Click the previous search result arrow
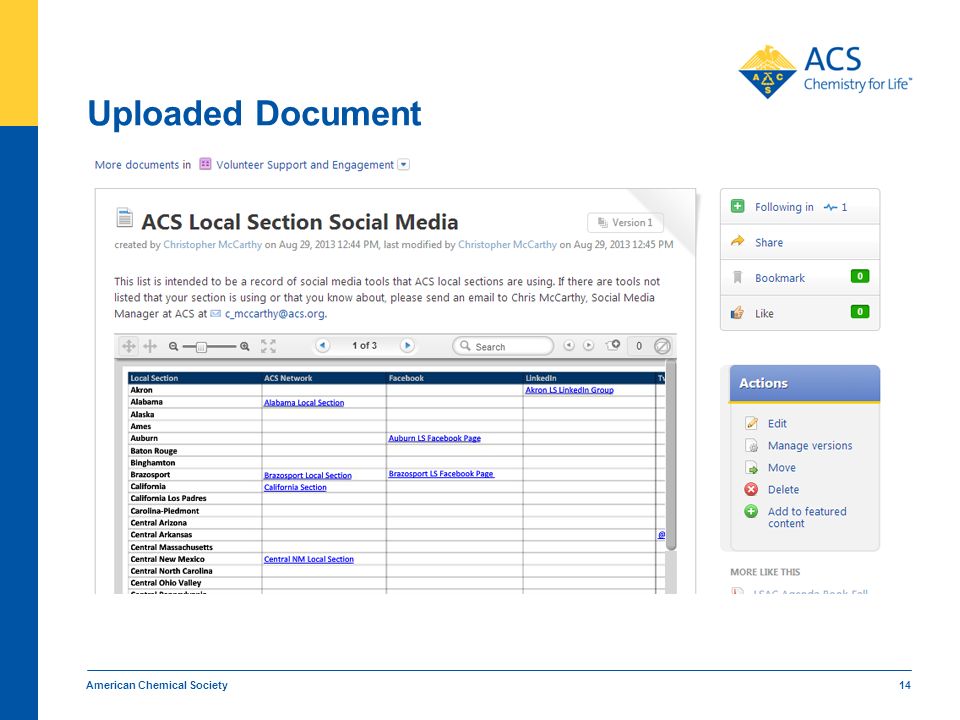 point(569,345)
